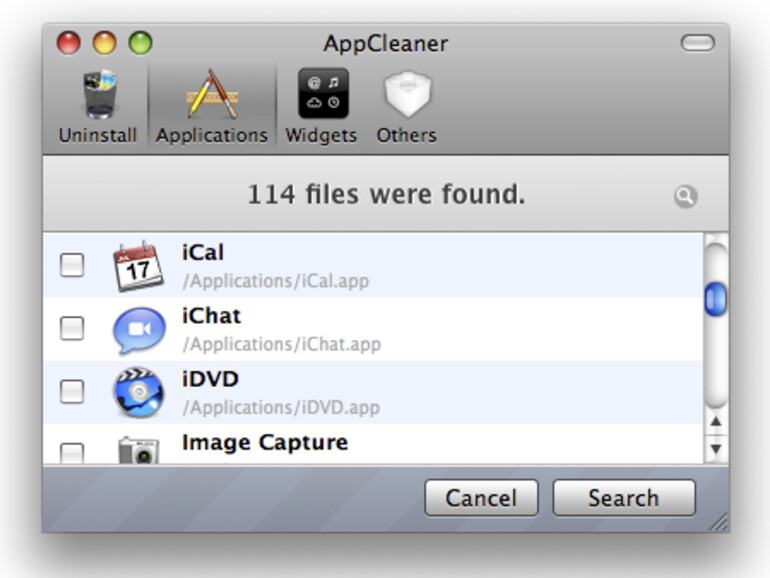
Task: Toggle the Image Capture checkbox
Action: [x=72, y=453]
